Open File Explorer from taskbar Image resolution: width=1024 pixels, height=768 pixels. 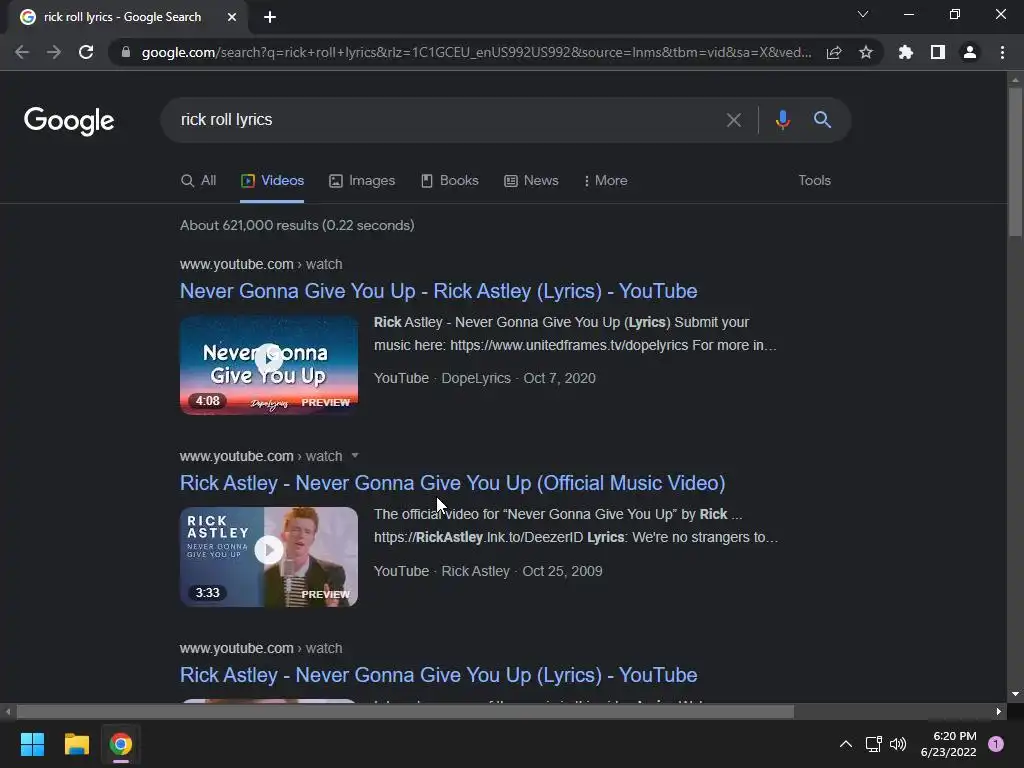(76, 744)
